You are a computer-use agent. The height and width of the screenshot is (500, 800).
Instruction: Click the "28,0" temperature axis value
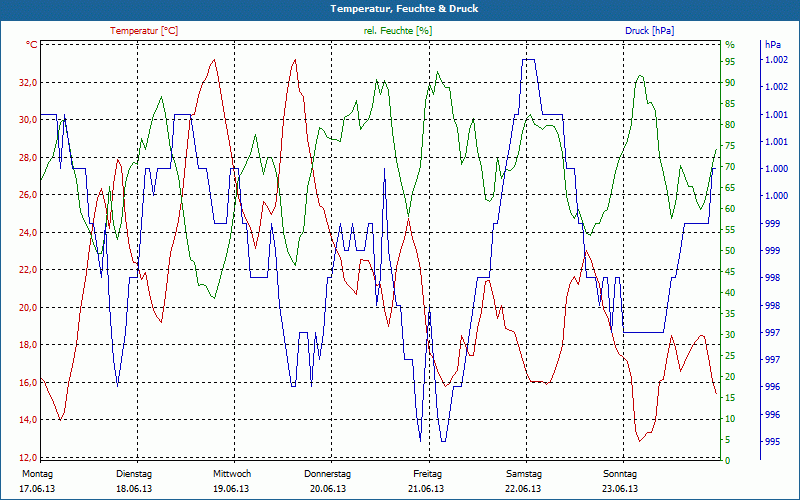(x=28, y=158)
